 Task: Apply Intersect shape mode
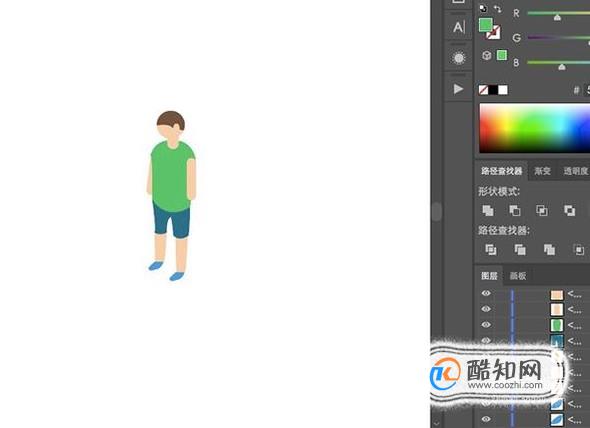pos(542,210)
